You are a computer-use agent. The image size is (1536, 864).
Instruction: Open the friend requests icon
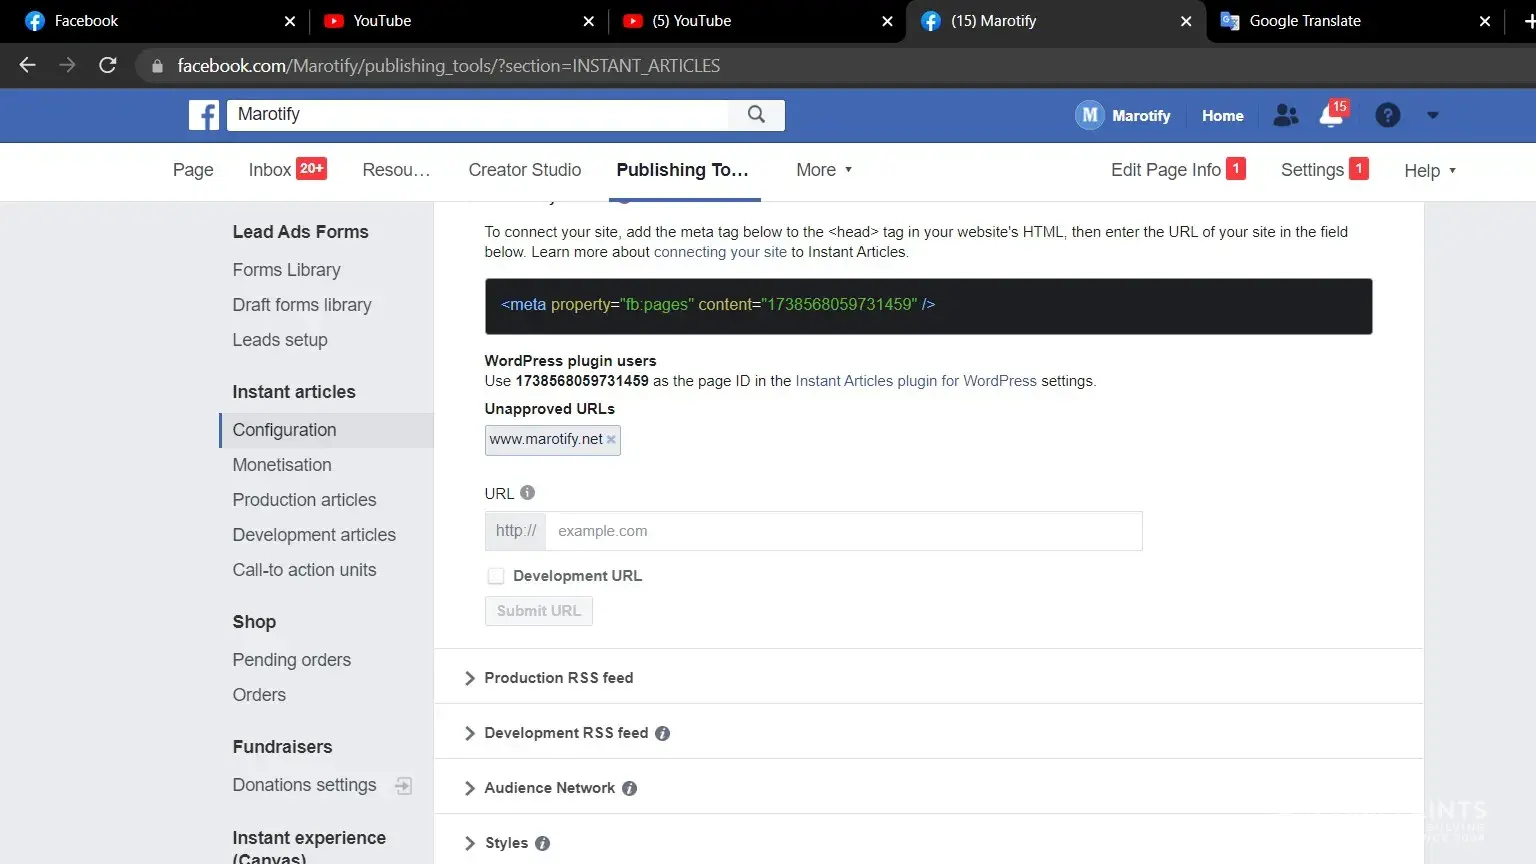coord(1285,116)
